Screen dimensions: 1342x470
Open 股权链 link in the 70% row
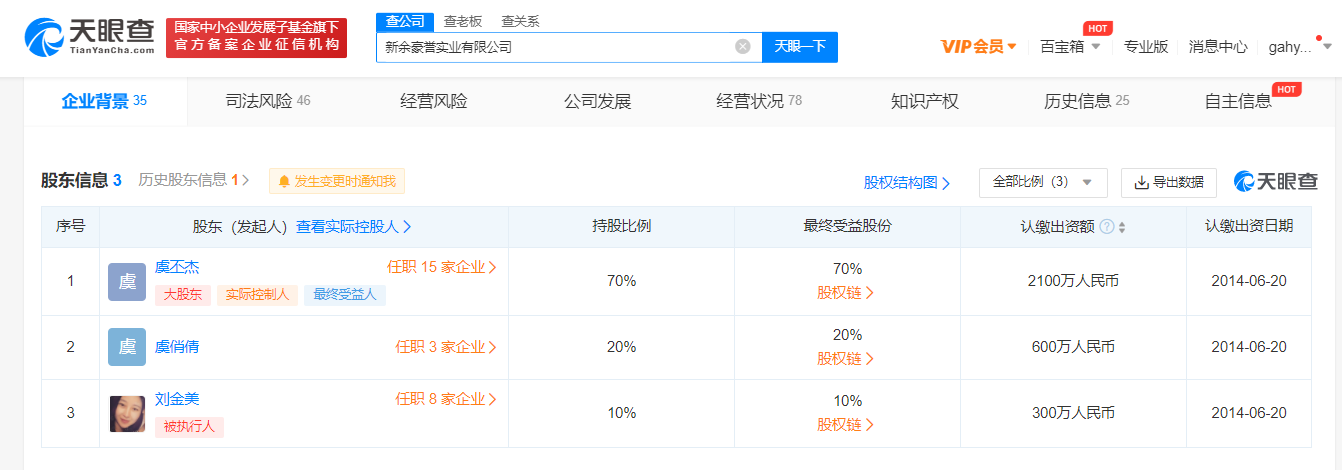(x=846, y=292)
